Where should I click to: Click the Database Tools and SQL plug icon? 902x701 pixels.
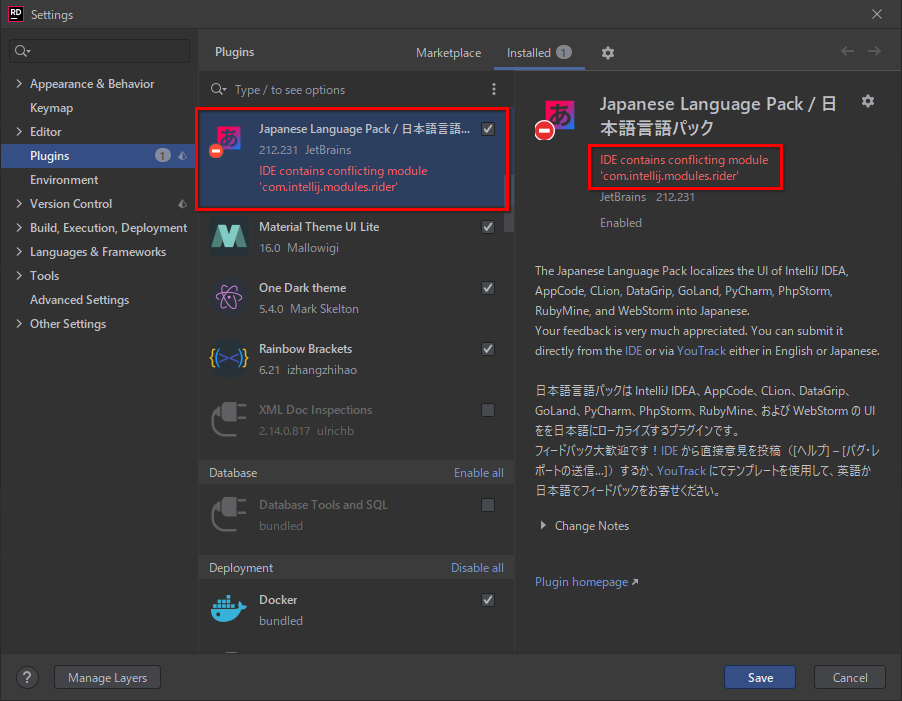pyautogui.click(x=229, y=514)
